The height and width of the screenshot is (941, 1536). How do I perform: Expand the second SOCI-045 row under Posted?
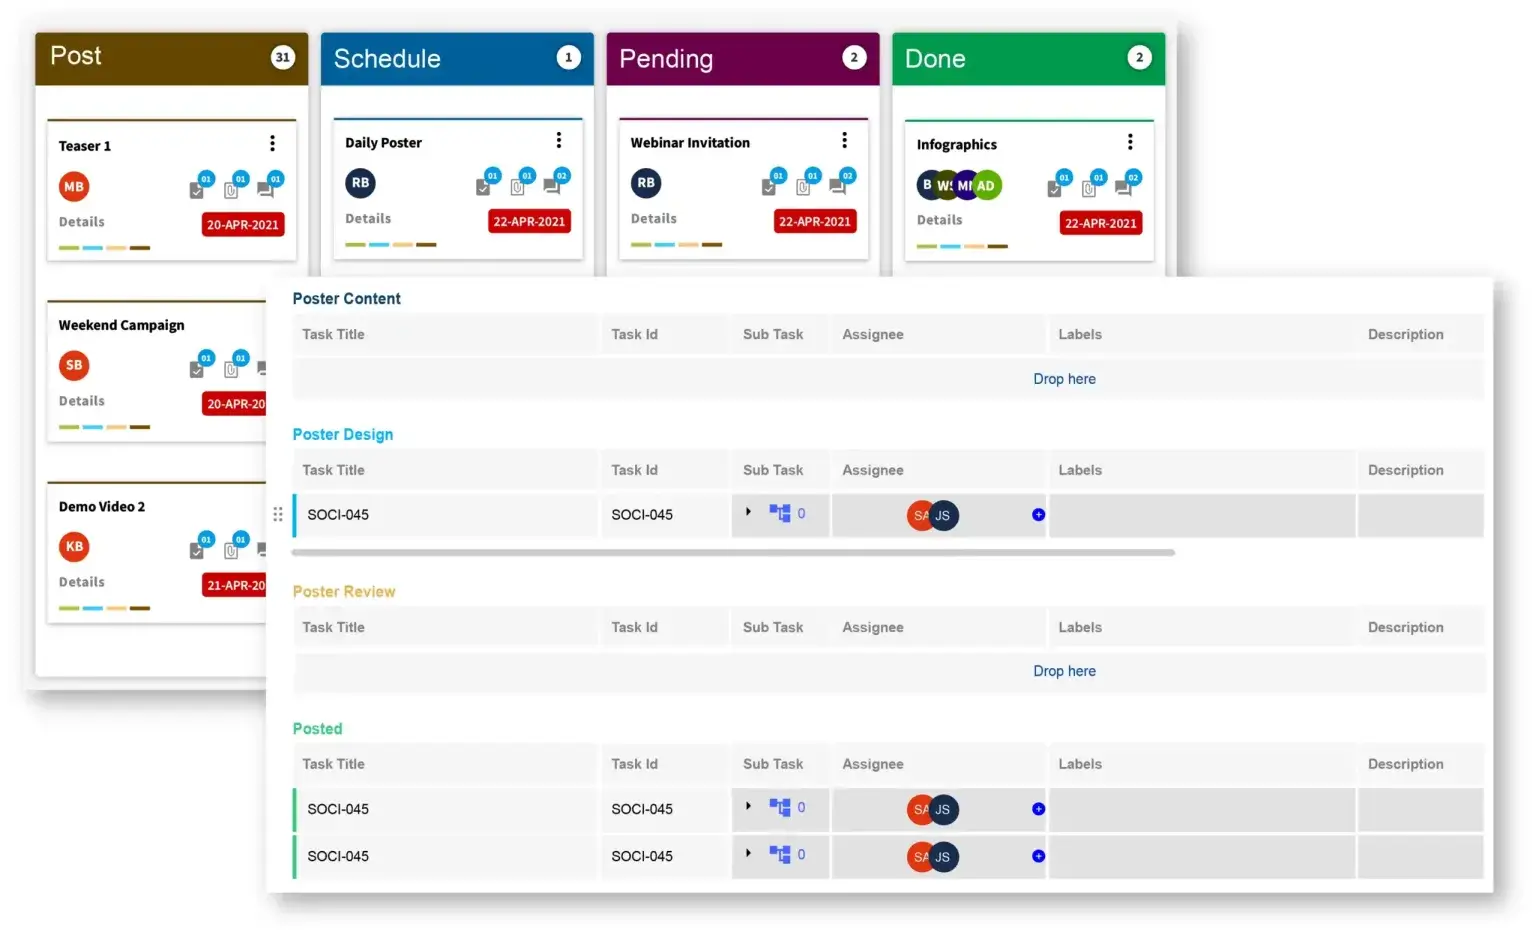[748, 854]
